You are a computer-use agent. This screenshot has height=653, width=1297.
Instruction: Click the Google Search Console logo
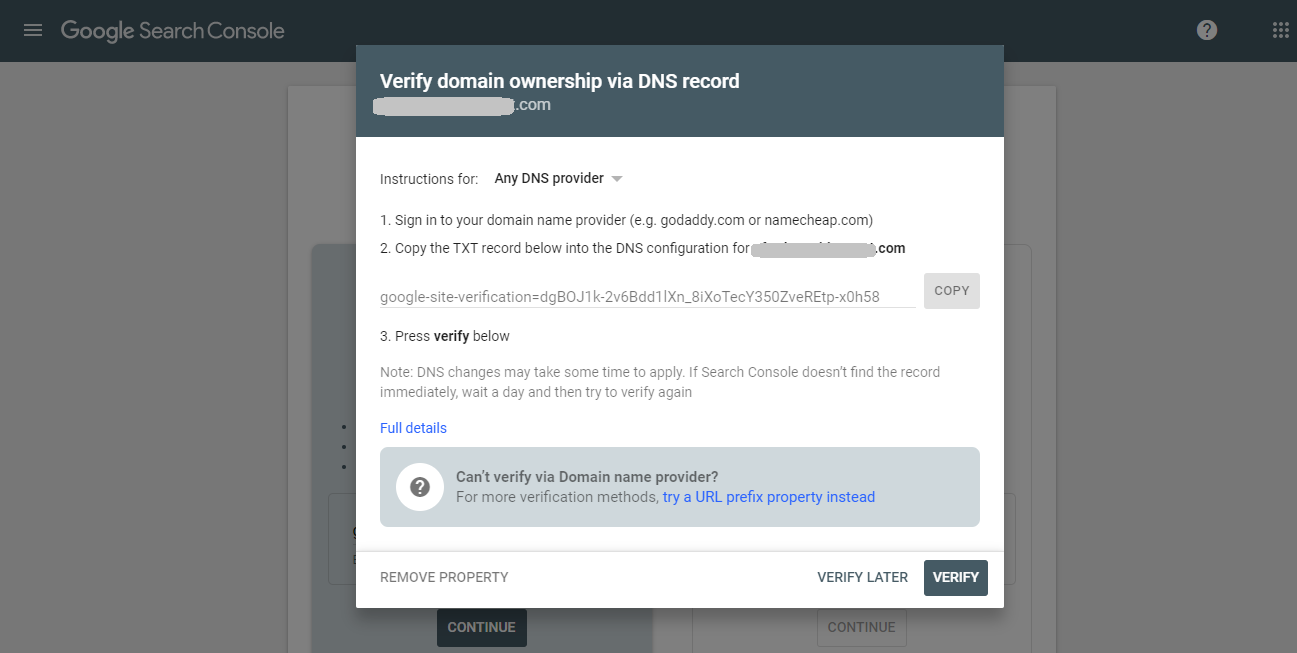[172, 31]
